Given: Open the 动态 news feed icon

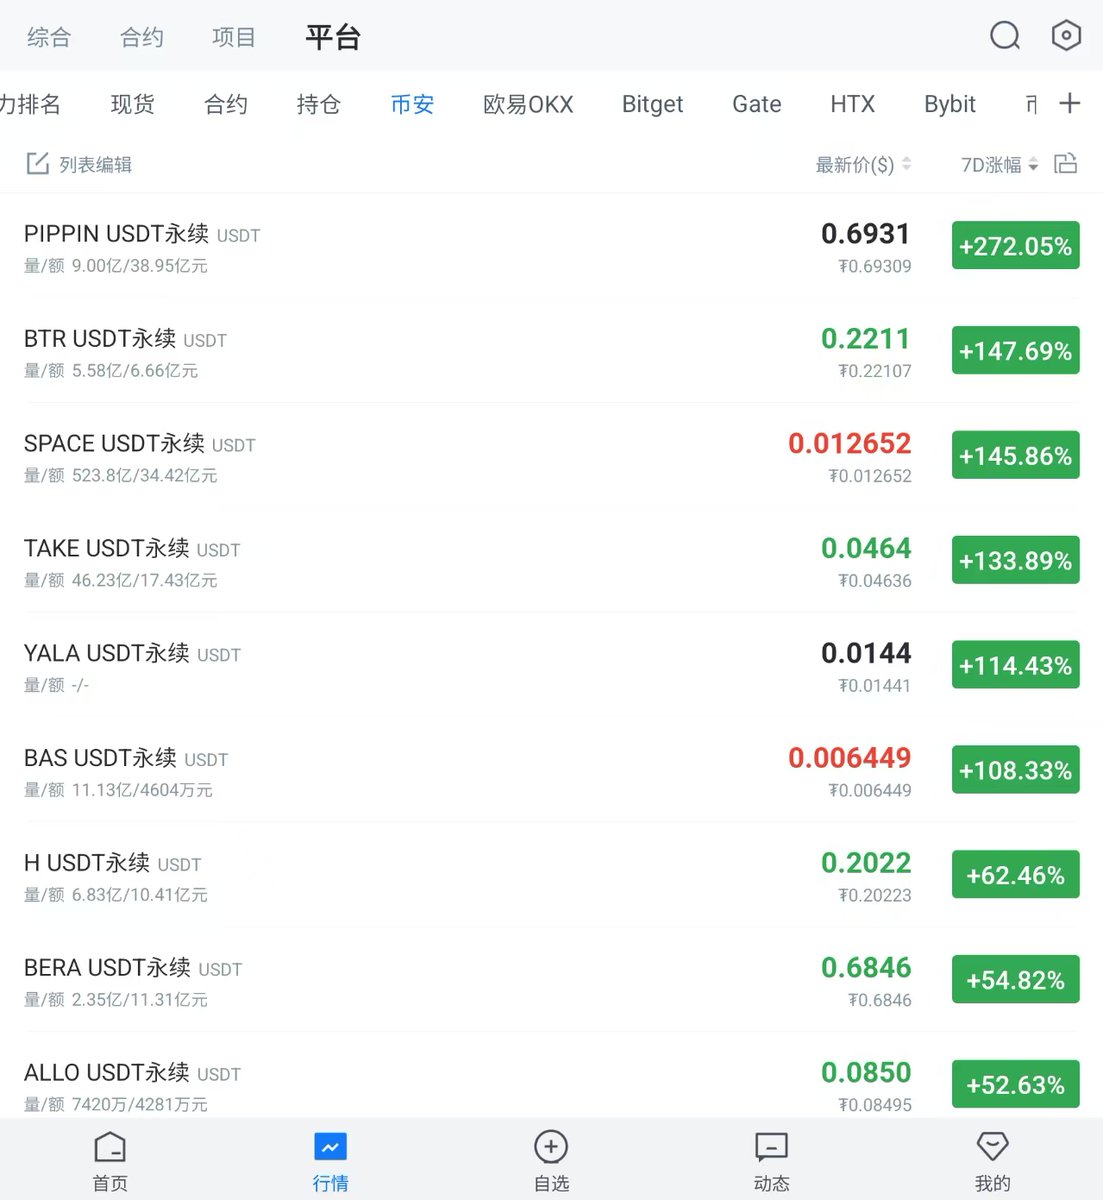Looking at the screenshot, I should (x=770, y=1147).
